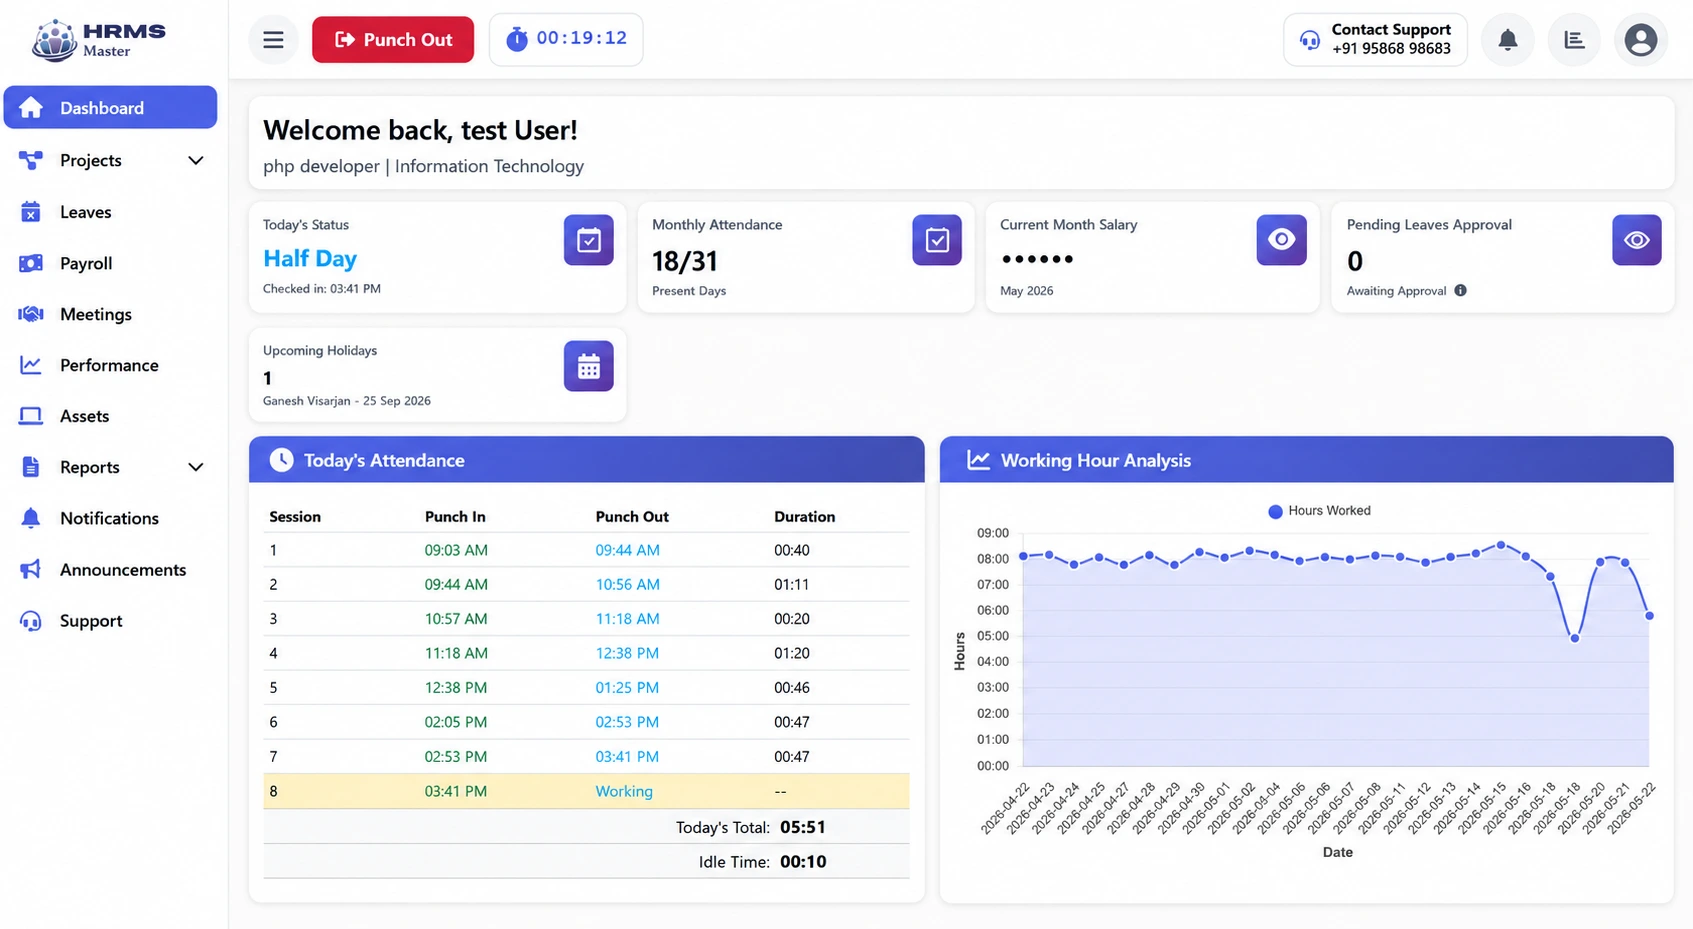The width and height of the screenshot is (1693, 929).
Task: Click the Working status in session 8
Action: pyautogui.click(x=624, y=791)
